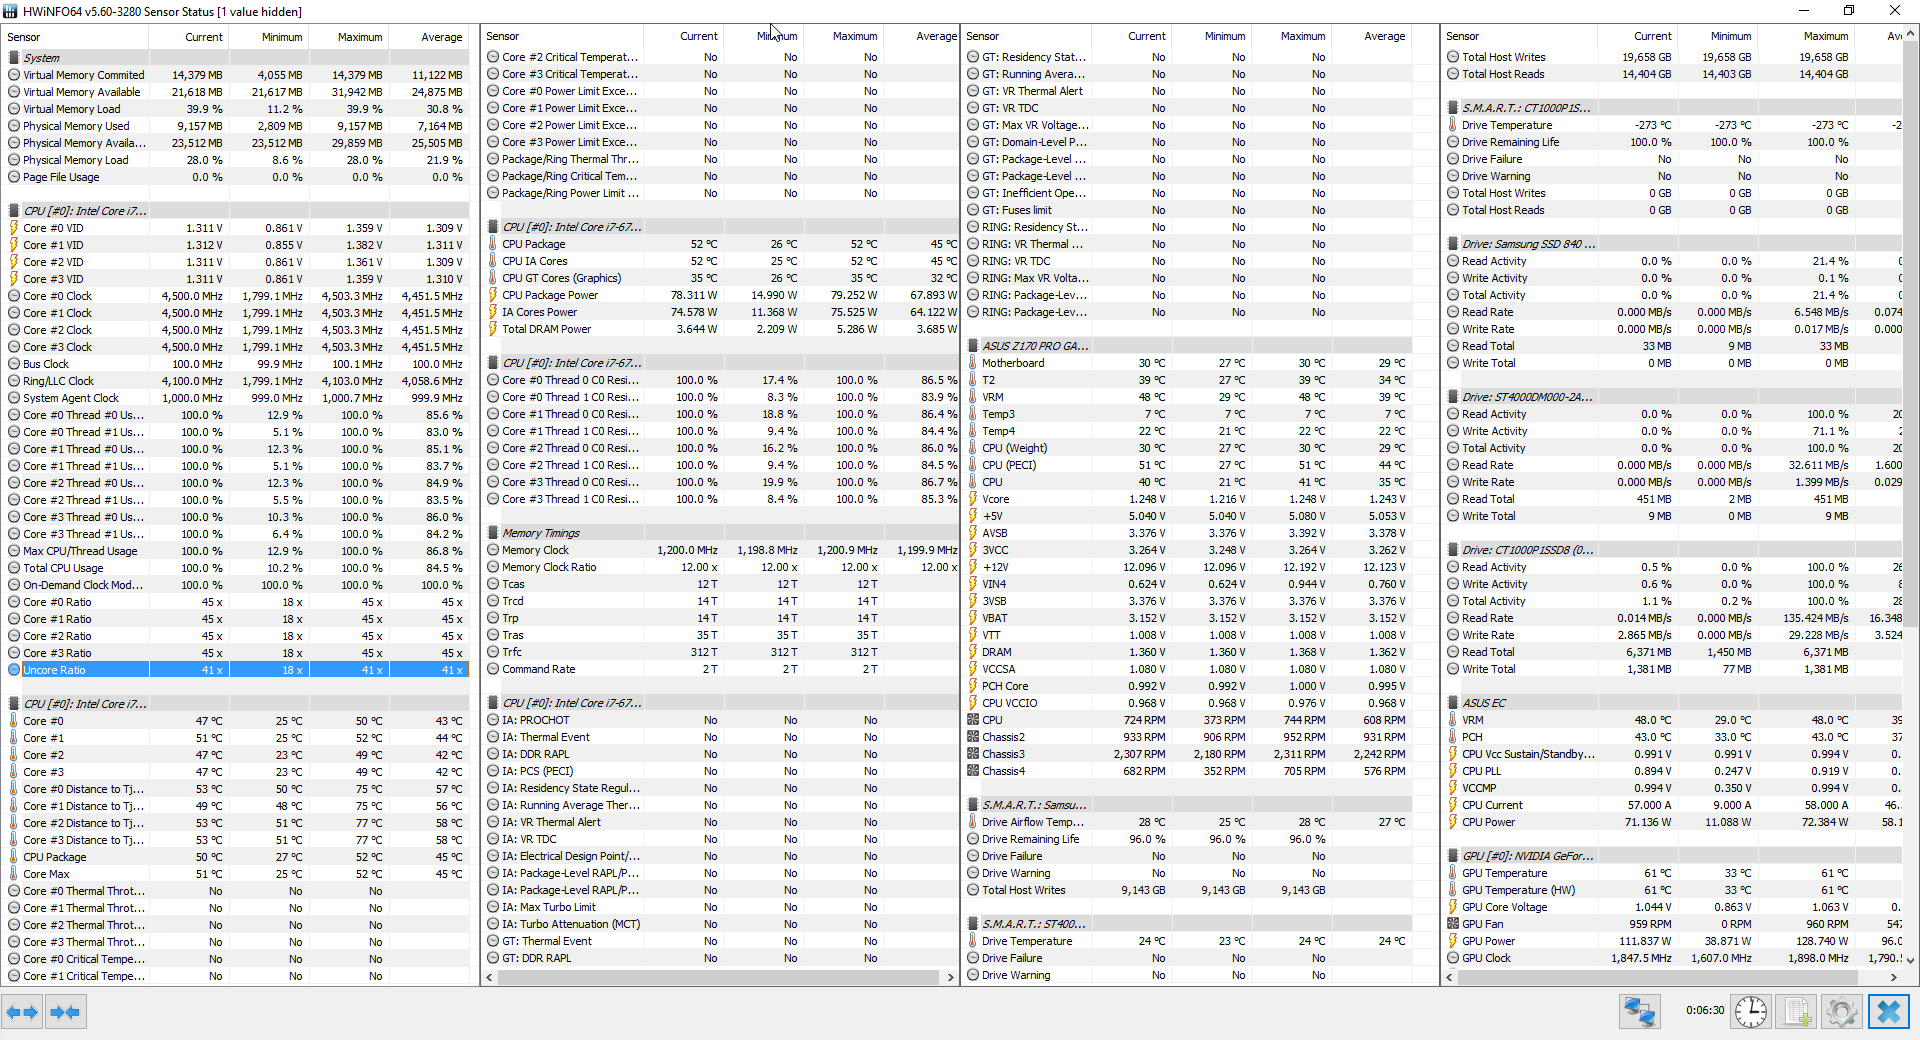Image resolution: width=1920 pixels, height=1040 pixels.
Task: Click the expand columns arrows icon
Action: [22, 1012]
